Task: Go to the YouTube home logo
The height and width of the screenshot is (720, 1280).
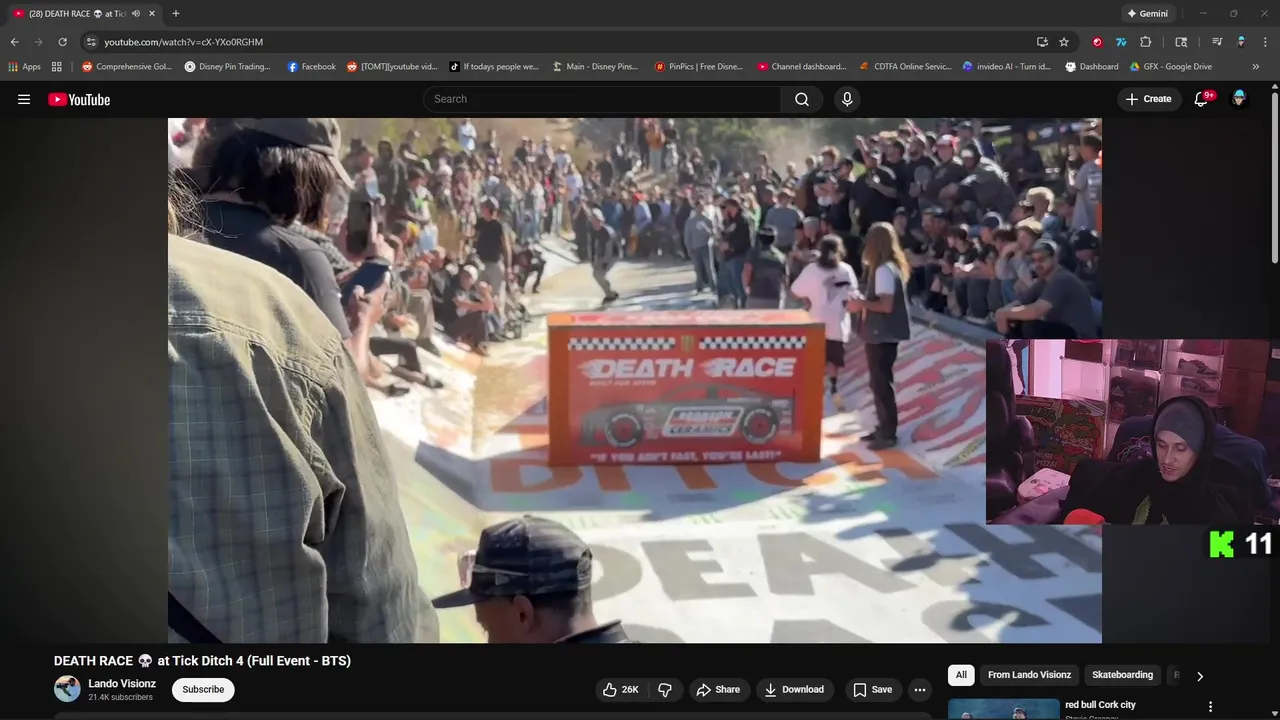Action: click(x=79, y=99)
